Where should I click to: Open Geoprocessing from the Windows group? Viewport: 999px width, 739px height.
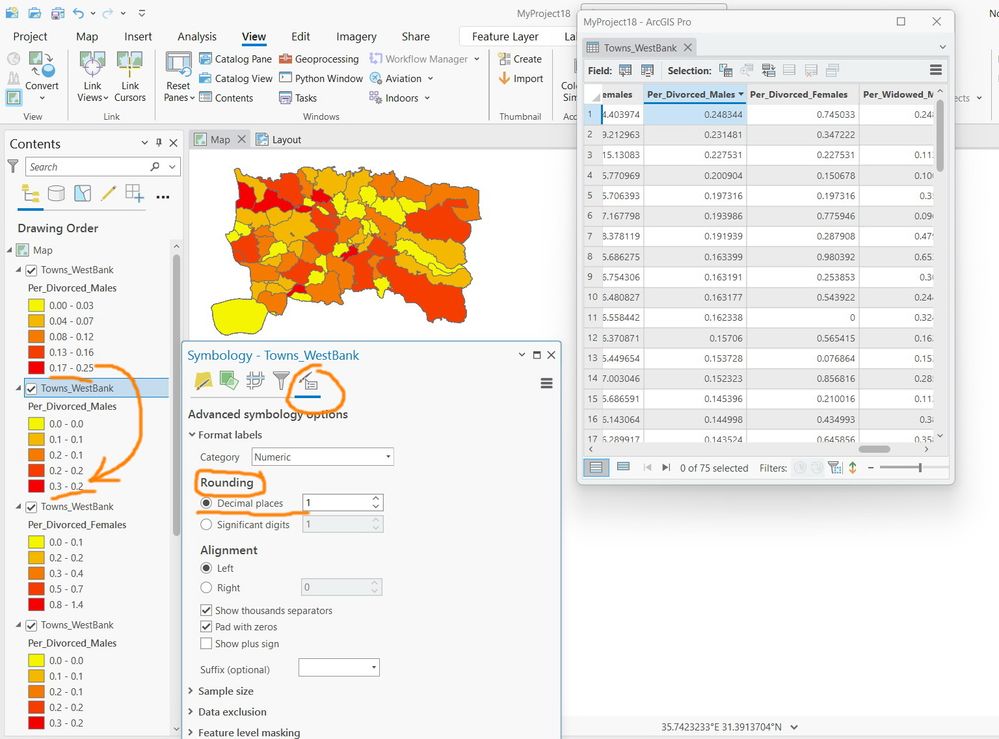pos(319,59)
